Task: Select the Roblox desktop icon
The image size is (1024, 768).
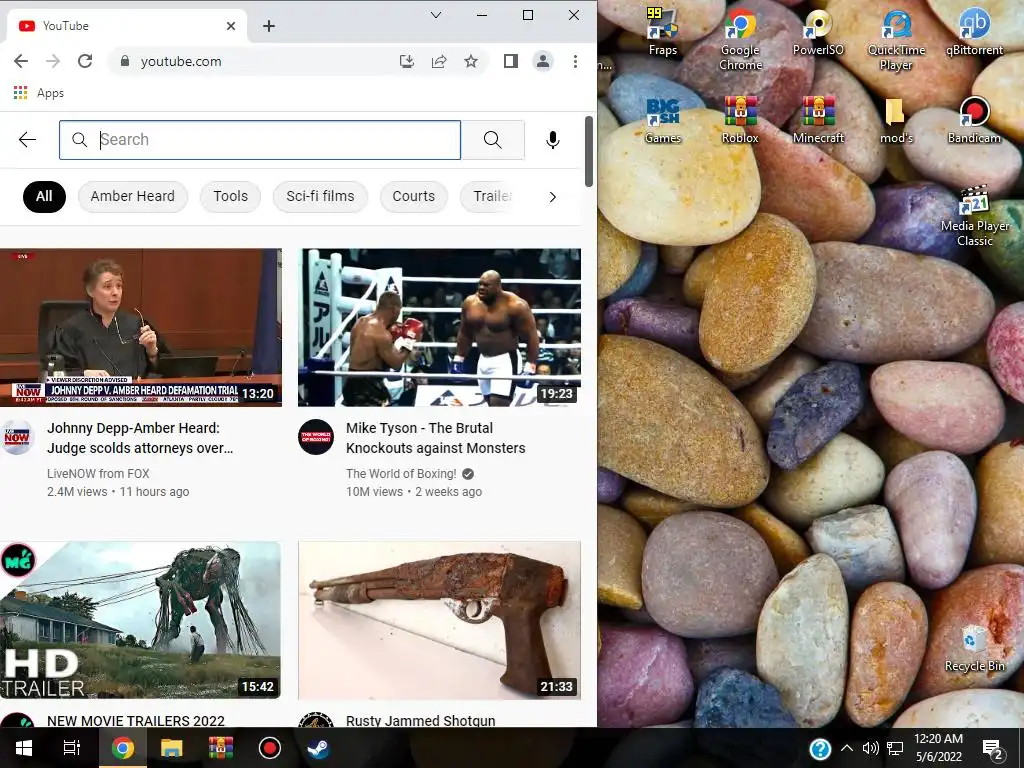Action: [x=740, y=120]
